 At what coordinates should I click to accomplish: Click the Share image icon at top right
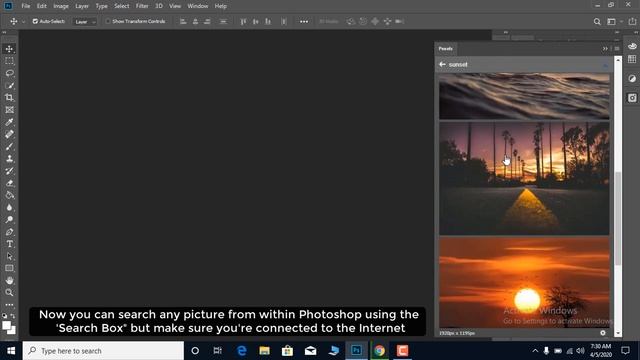click(632, 21)
